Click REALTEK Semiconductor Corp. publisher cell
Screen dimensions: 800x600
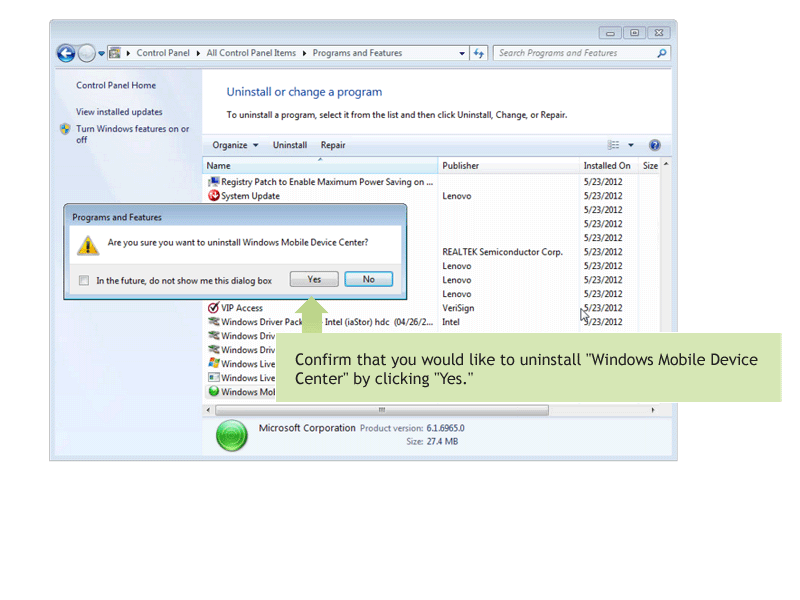click(x=502, y=252)
